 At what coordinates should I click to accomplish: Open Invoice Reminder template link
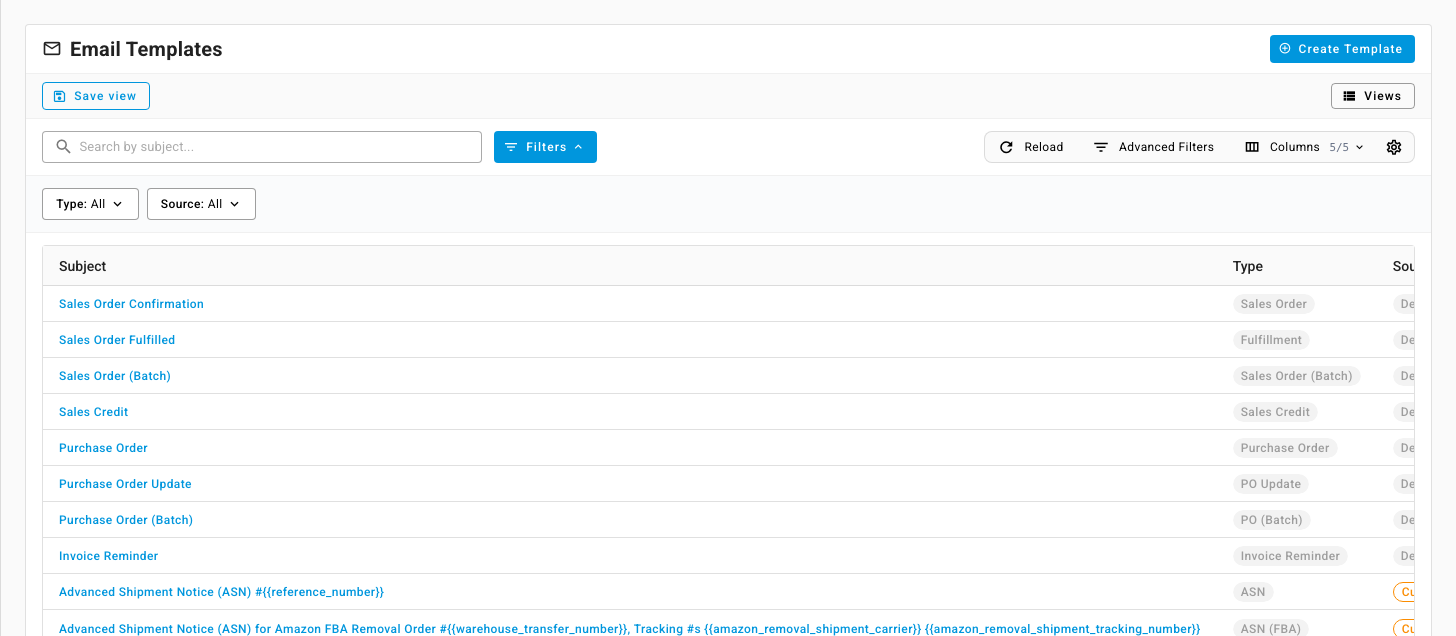pyautogui.click(x=109, y=556)
